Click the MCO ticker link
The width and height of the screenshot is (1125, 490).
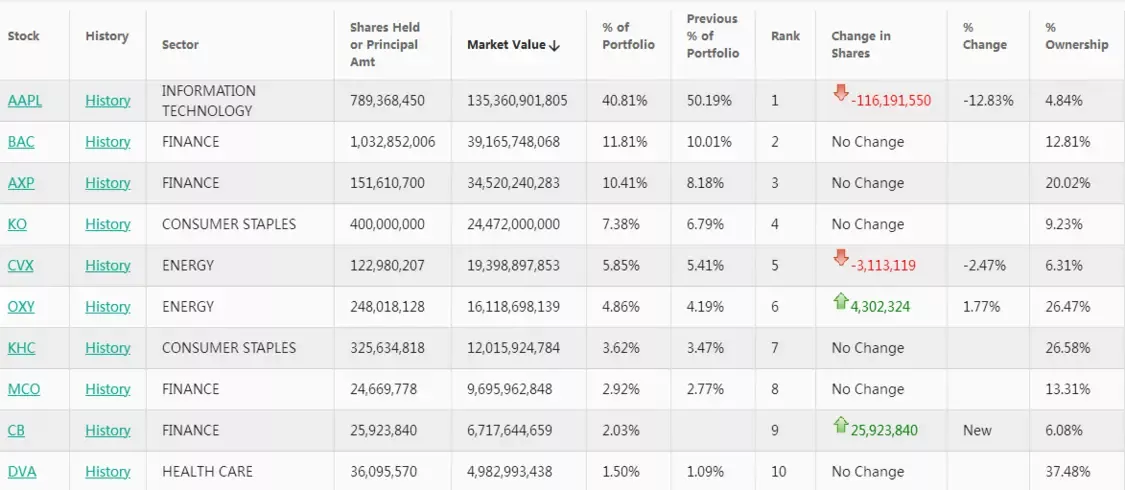(24, 389)
